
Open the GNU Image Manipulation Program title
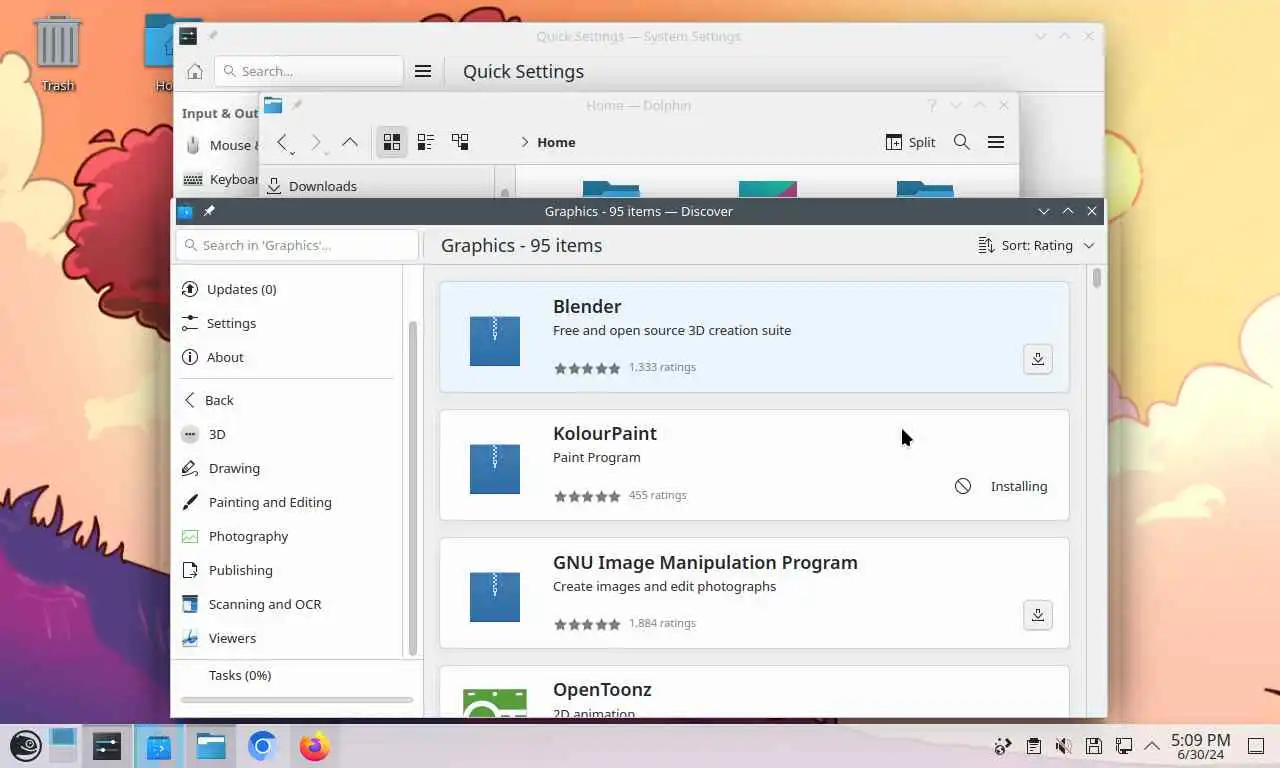[x=705, y=562]
